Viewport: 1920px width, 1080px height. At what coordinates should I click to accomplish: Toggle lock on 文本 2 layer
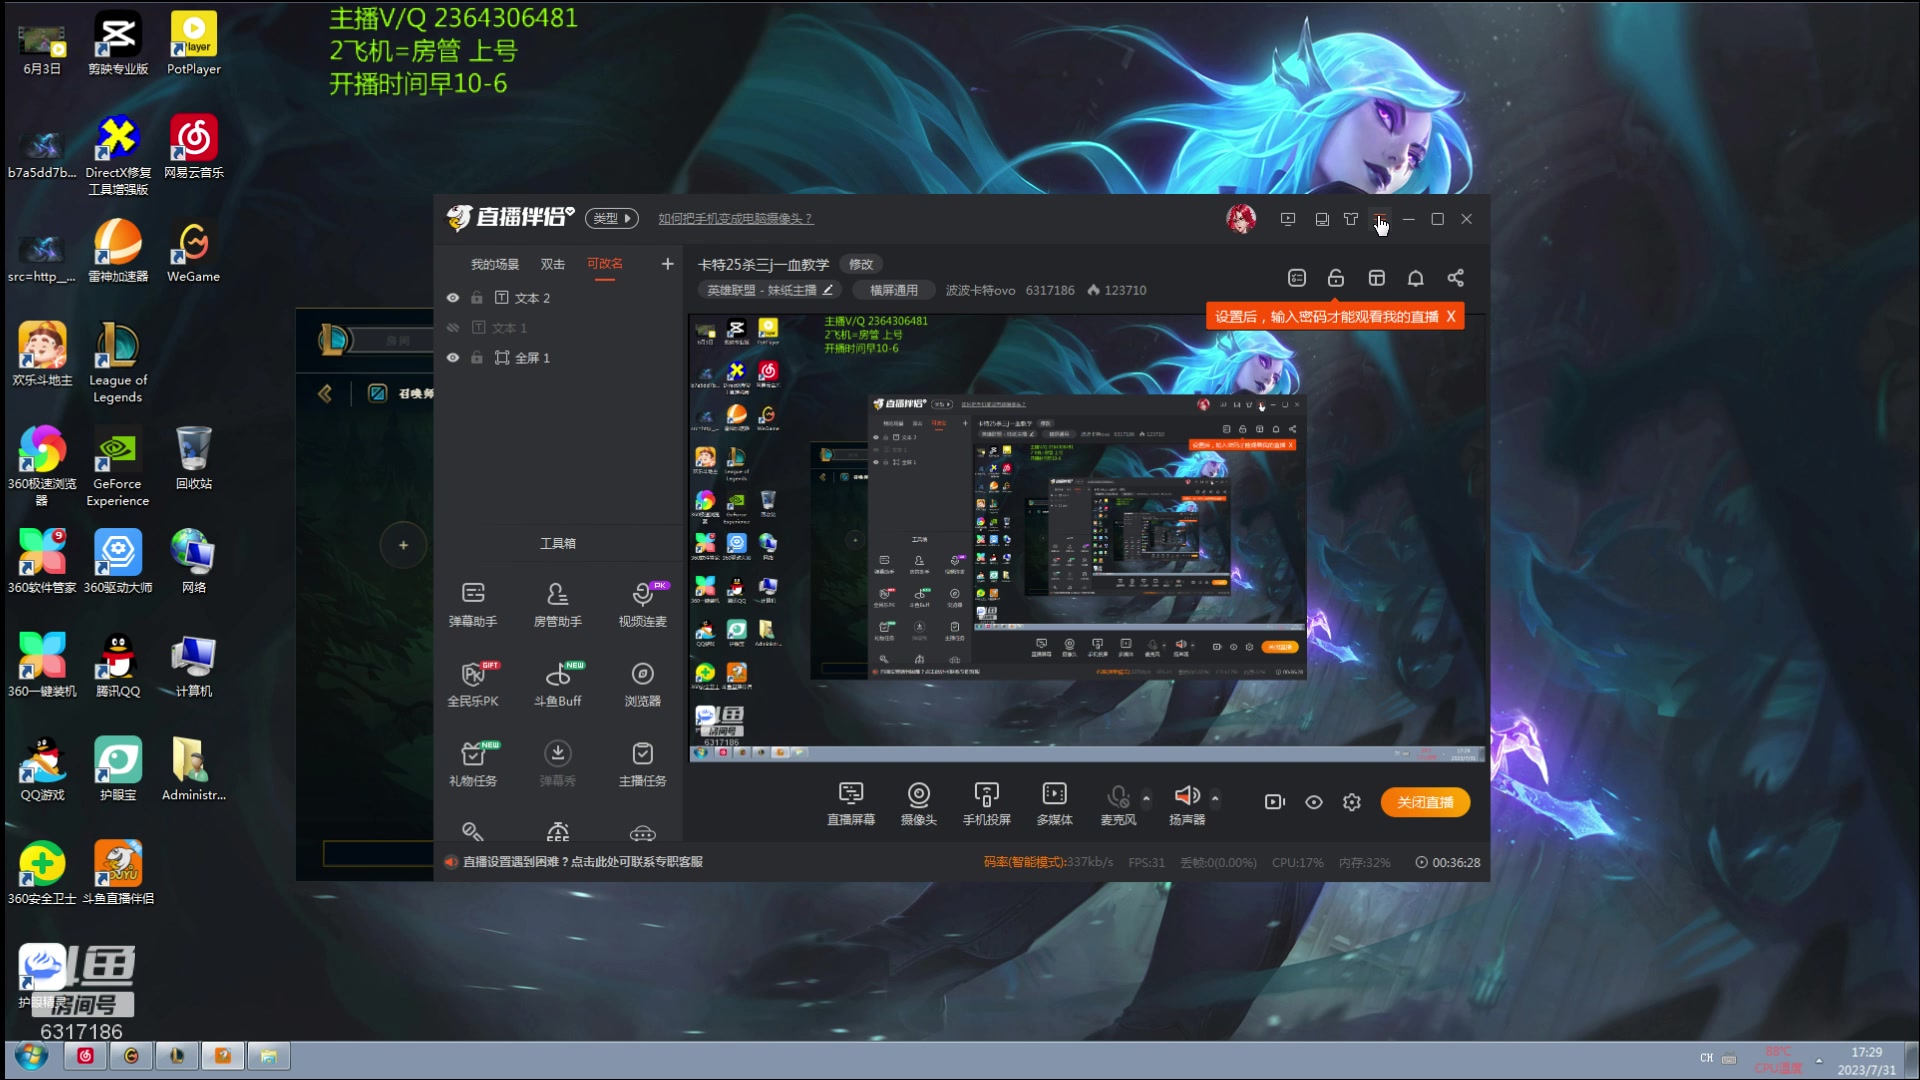pos(477,298)
